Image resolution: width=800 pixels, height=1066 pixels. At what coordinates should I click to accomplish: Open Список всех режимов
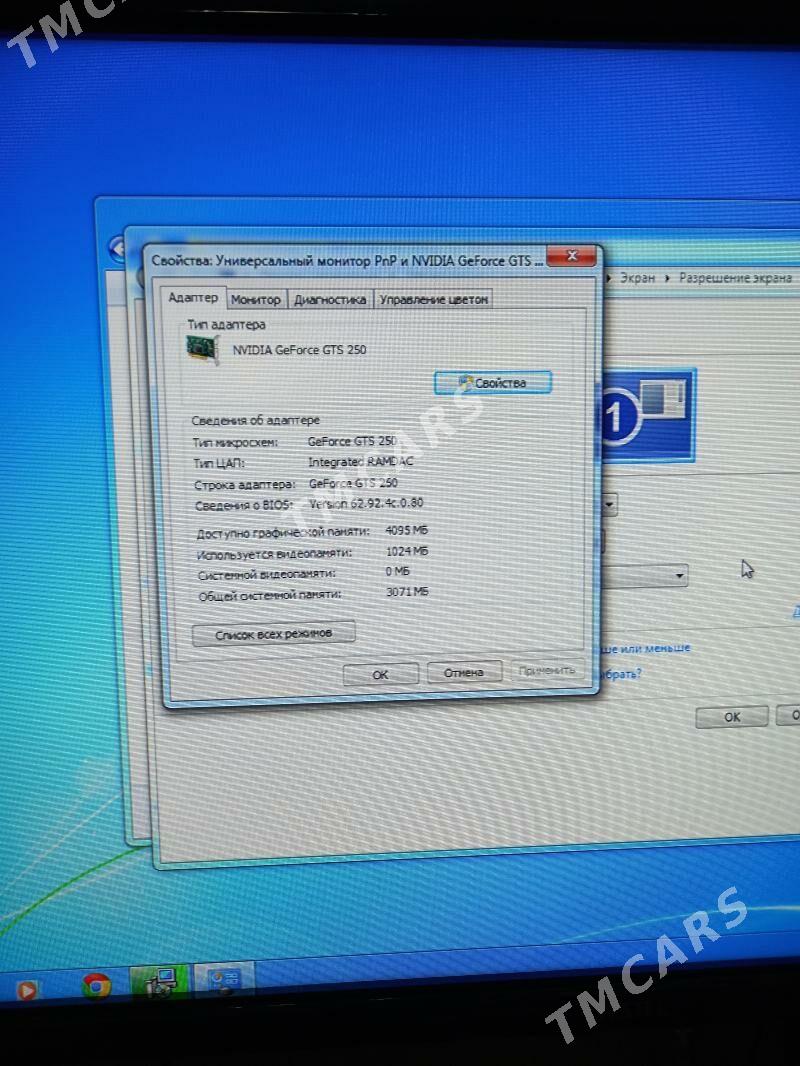[273, 634]
